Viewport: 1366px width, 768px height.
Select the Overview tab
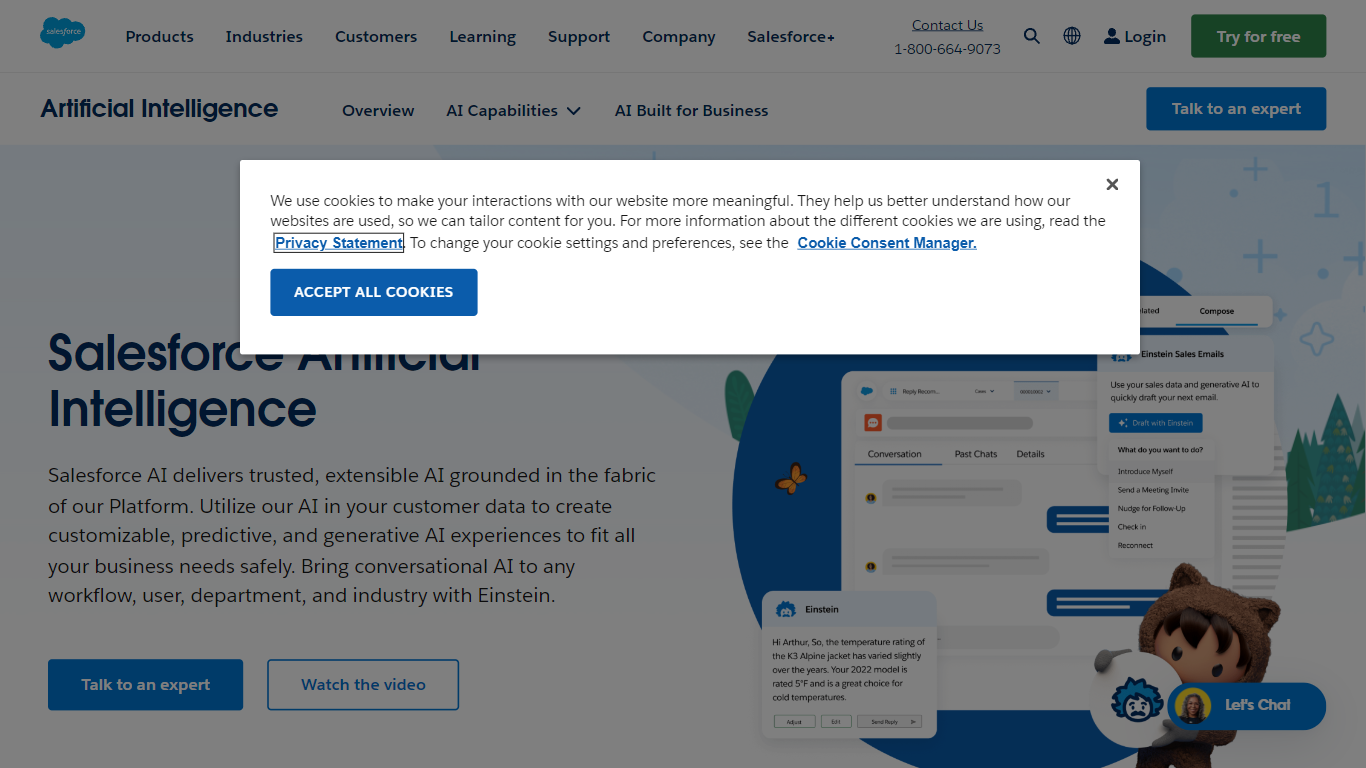(378, 110)
